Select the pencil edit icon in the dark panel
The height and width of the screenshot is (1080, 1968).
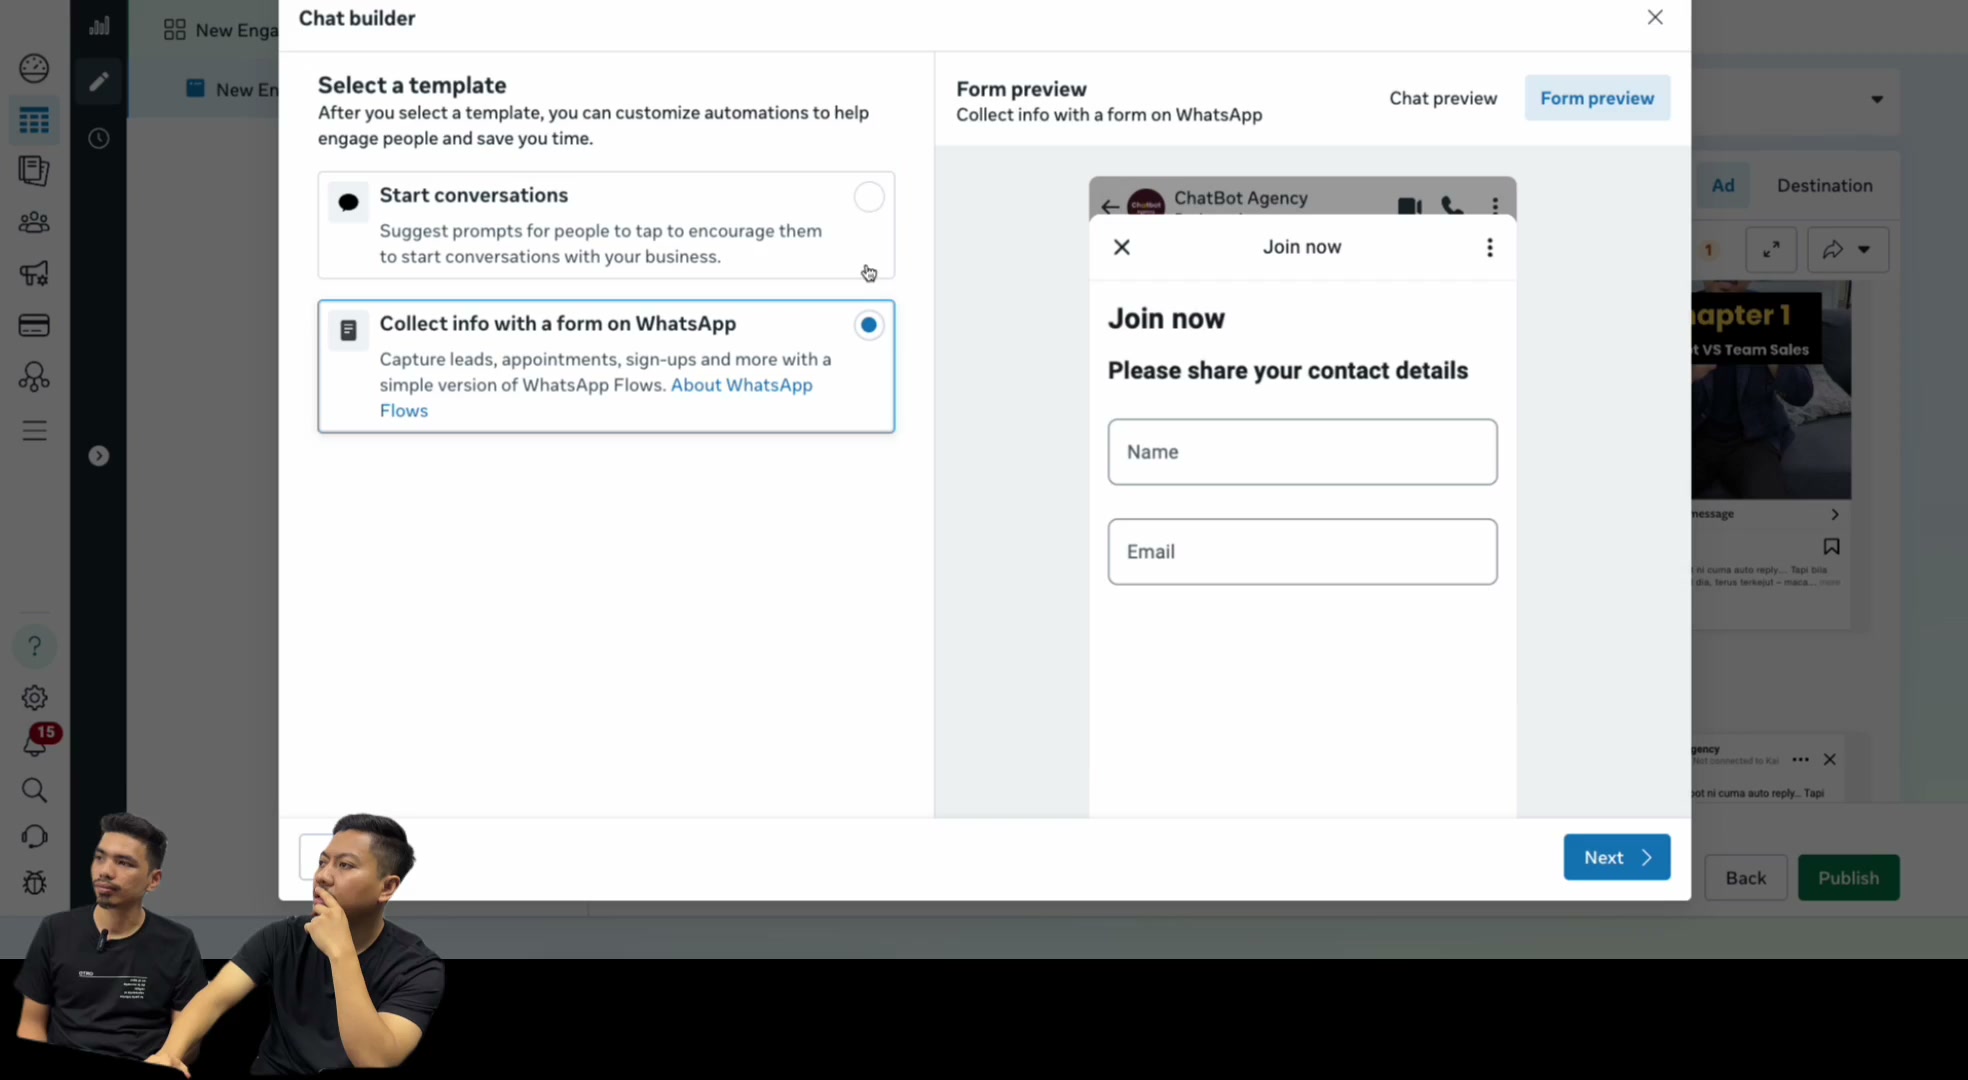click(x=98, y=82)
